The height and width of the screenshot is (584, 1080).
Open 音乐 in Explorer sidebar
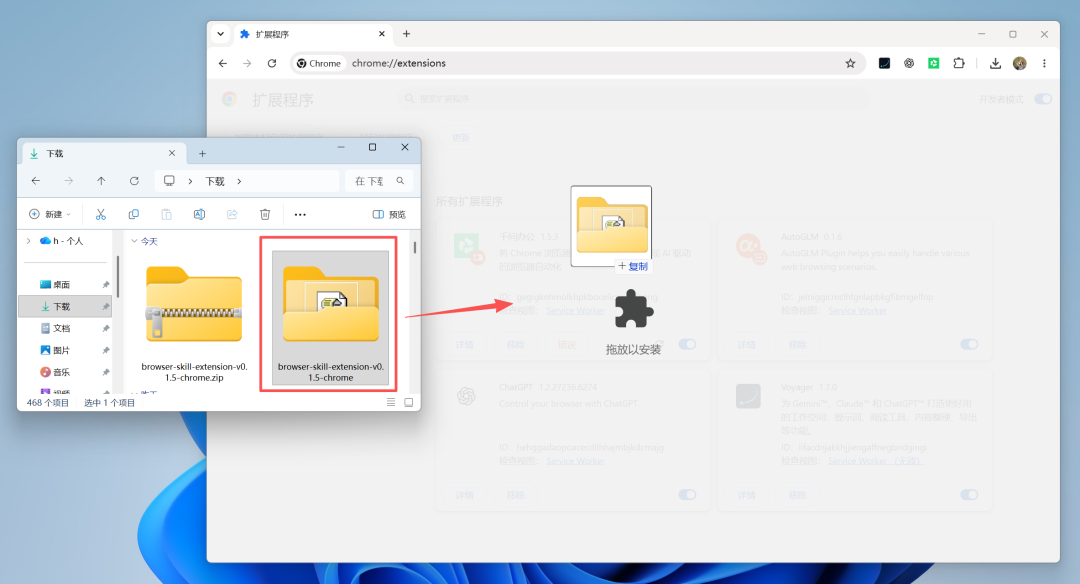coord(65,373)
